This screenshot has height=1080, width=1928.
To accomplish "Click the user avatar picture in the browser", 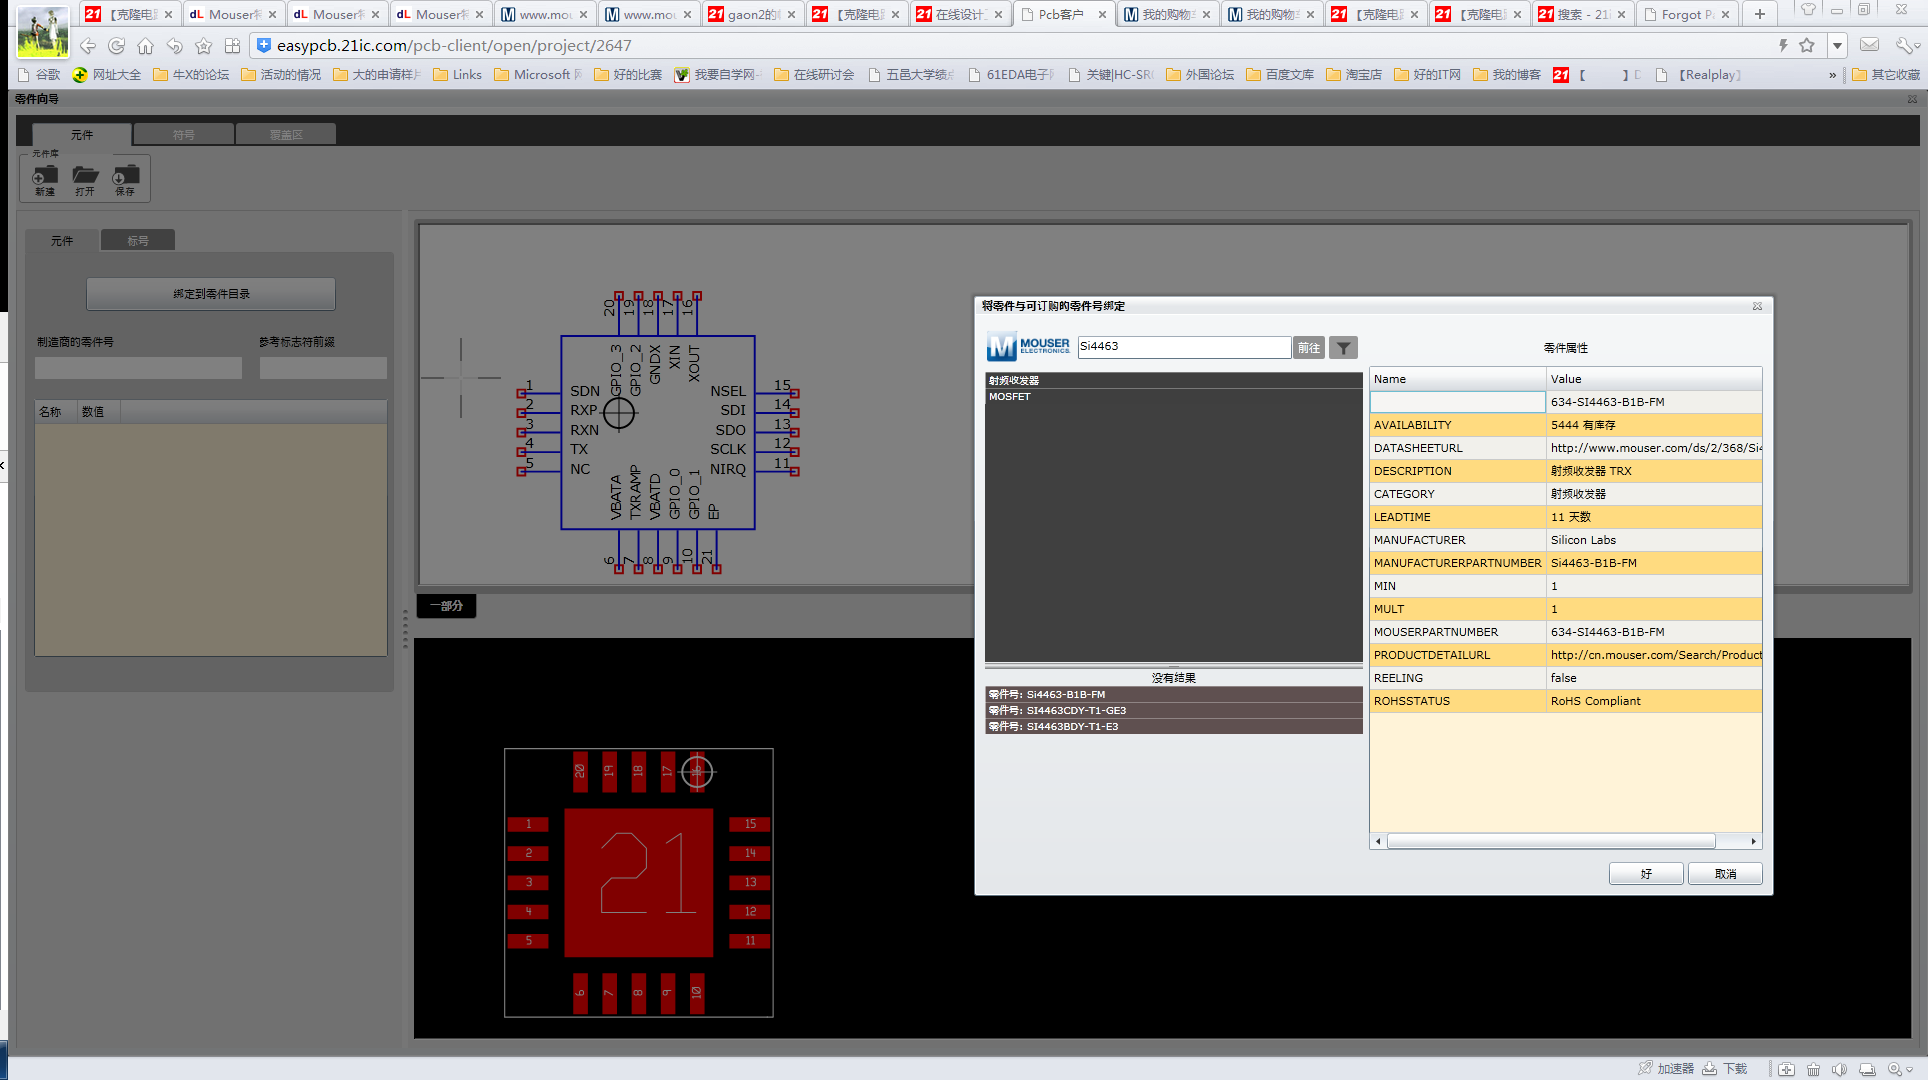I will [x=43, y=31].
